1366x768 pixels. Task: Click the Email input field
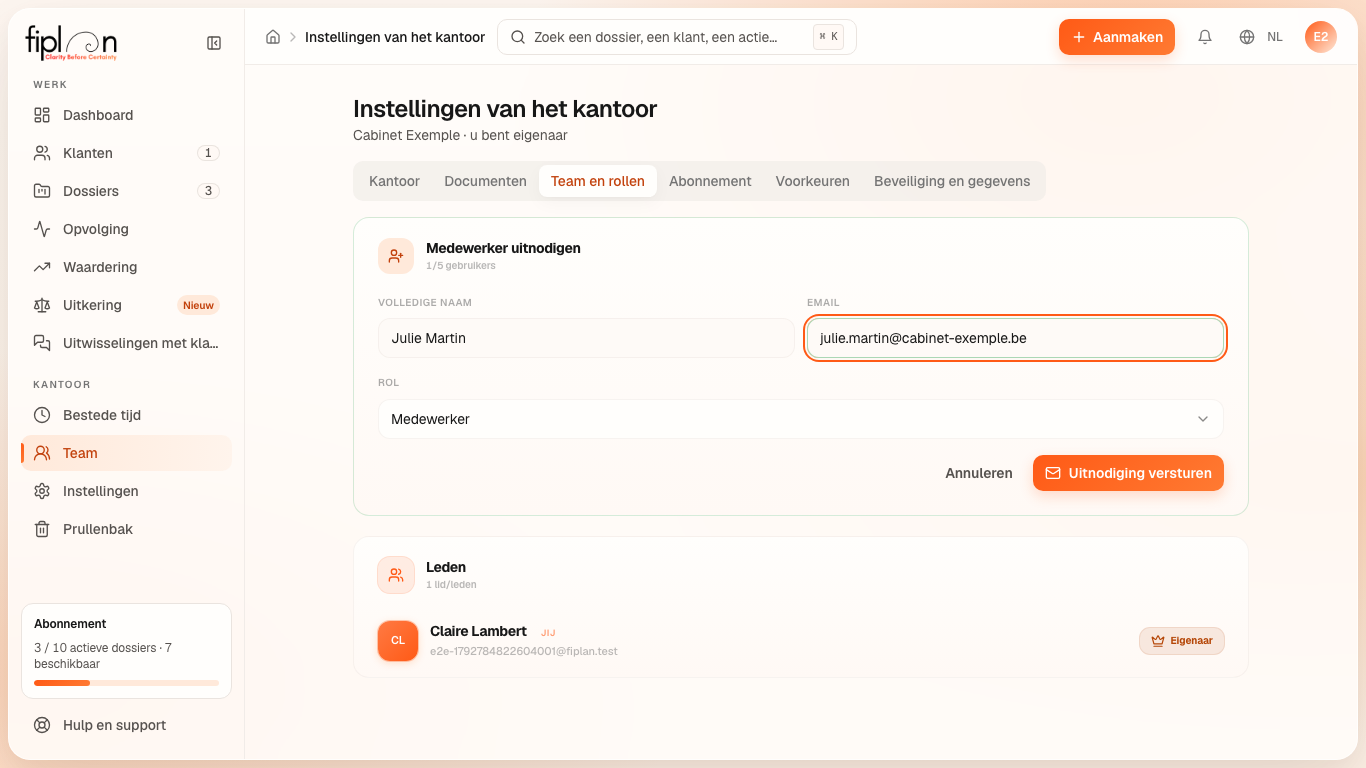(x=1015, y=338)
